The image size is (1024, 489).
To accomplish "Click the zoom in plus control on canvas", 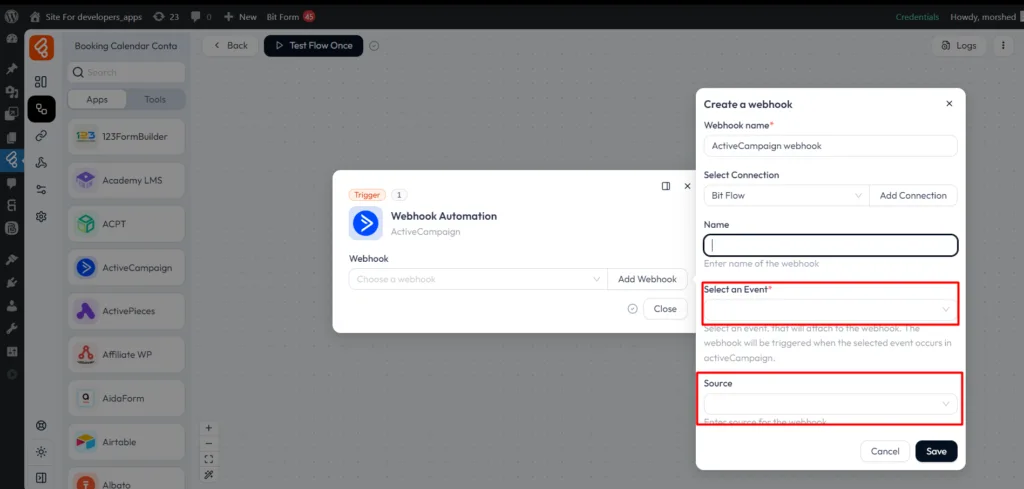I will coord(209,428).
